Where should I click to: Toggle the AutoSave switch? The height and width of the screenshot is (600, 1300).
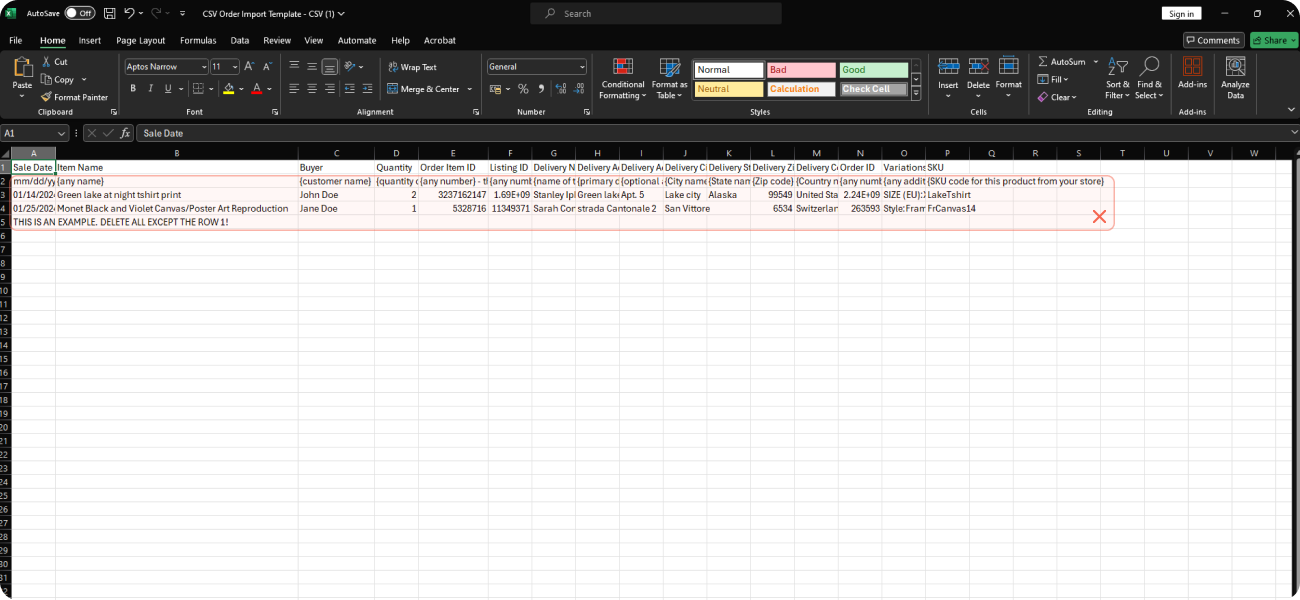(x=80, y=14)
